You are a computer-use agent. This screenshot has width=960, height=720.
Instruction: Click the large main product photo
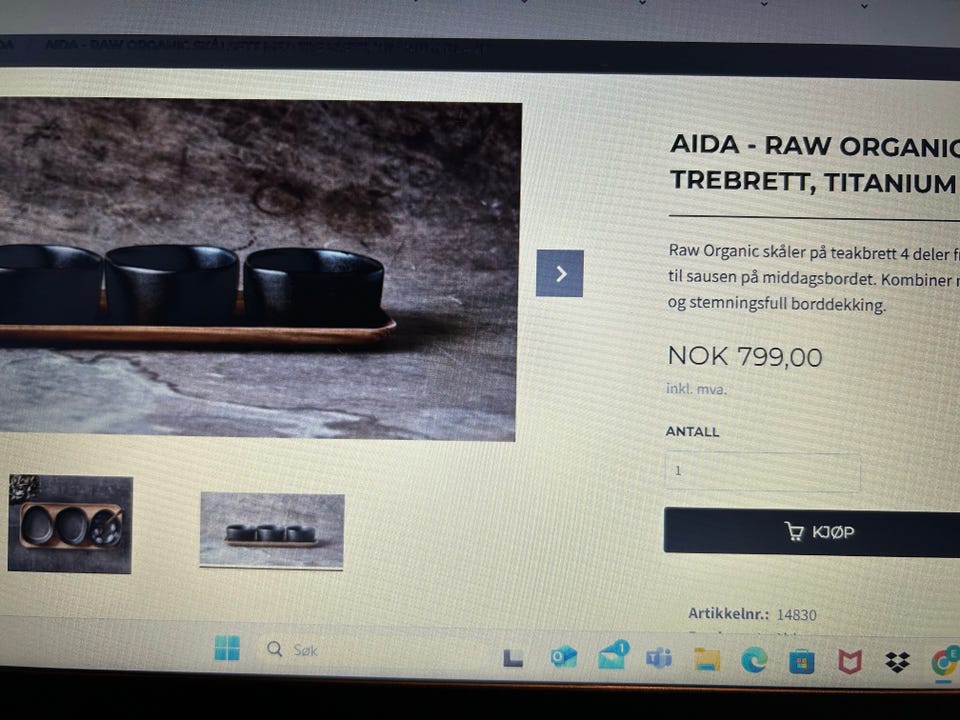point(258,269)
